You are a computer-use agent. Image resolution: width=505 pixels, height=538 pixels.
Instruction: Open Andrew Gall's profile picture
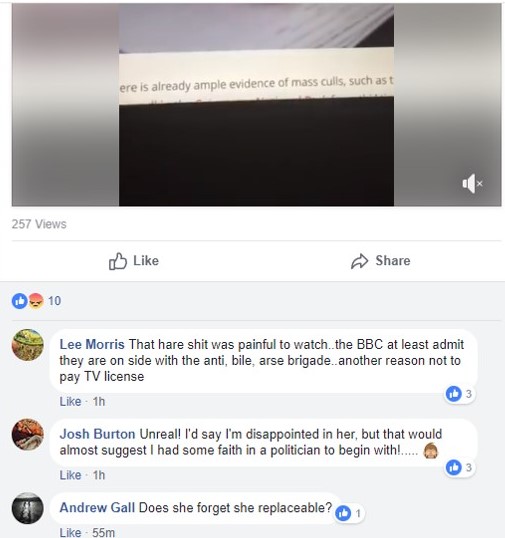[x=28, y=508]
